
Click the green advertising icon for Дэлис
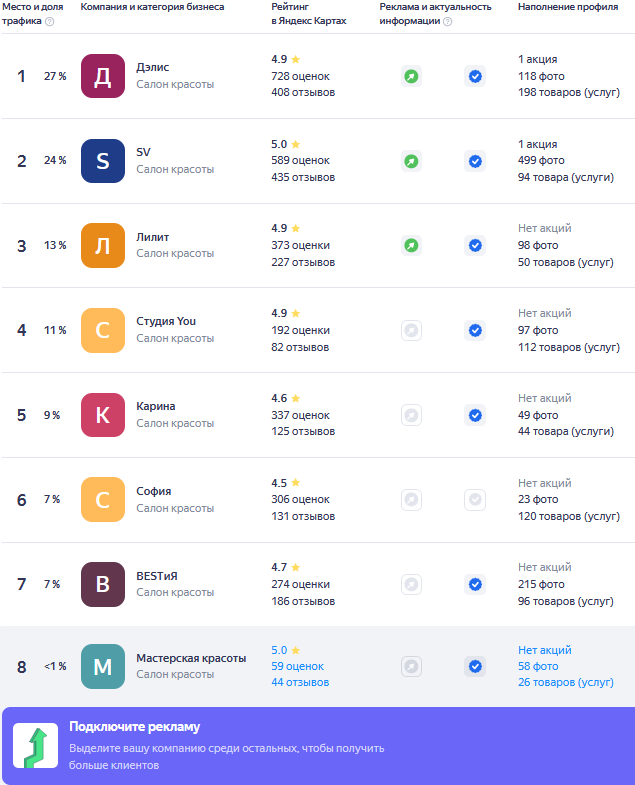pyautogui.click(x=411, y=77)
